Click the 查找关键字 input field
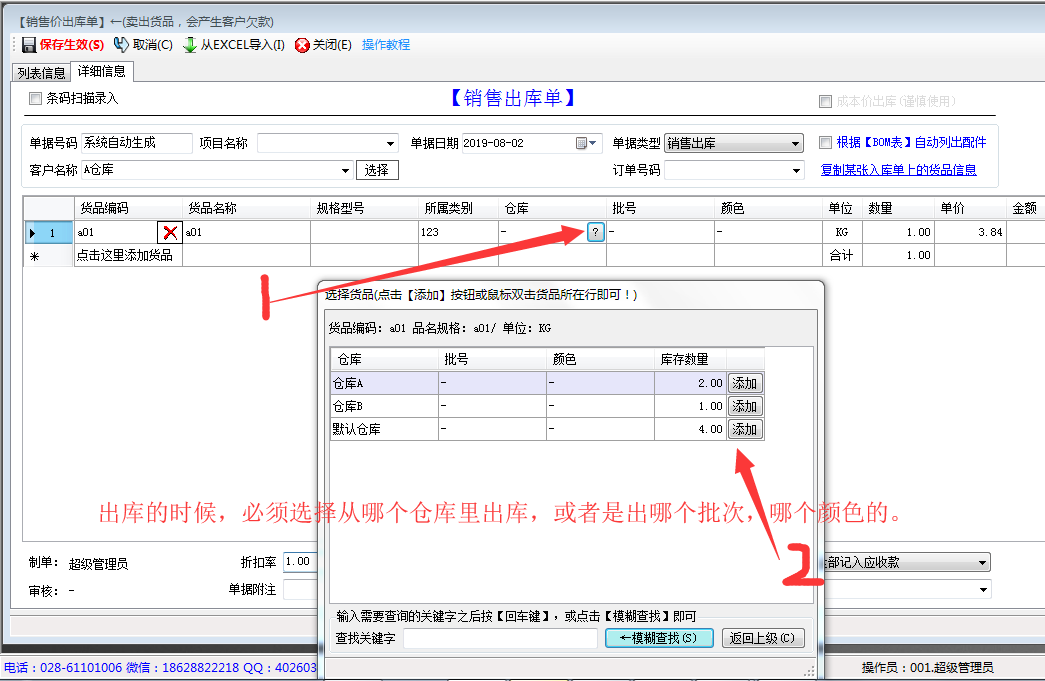Viewport: 1045px width, 681px height. pos(499,638)
